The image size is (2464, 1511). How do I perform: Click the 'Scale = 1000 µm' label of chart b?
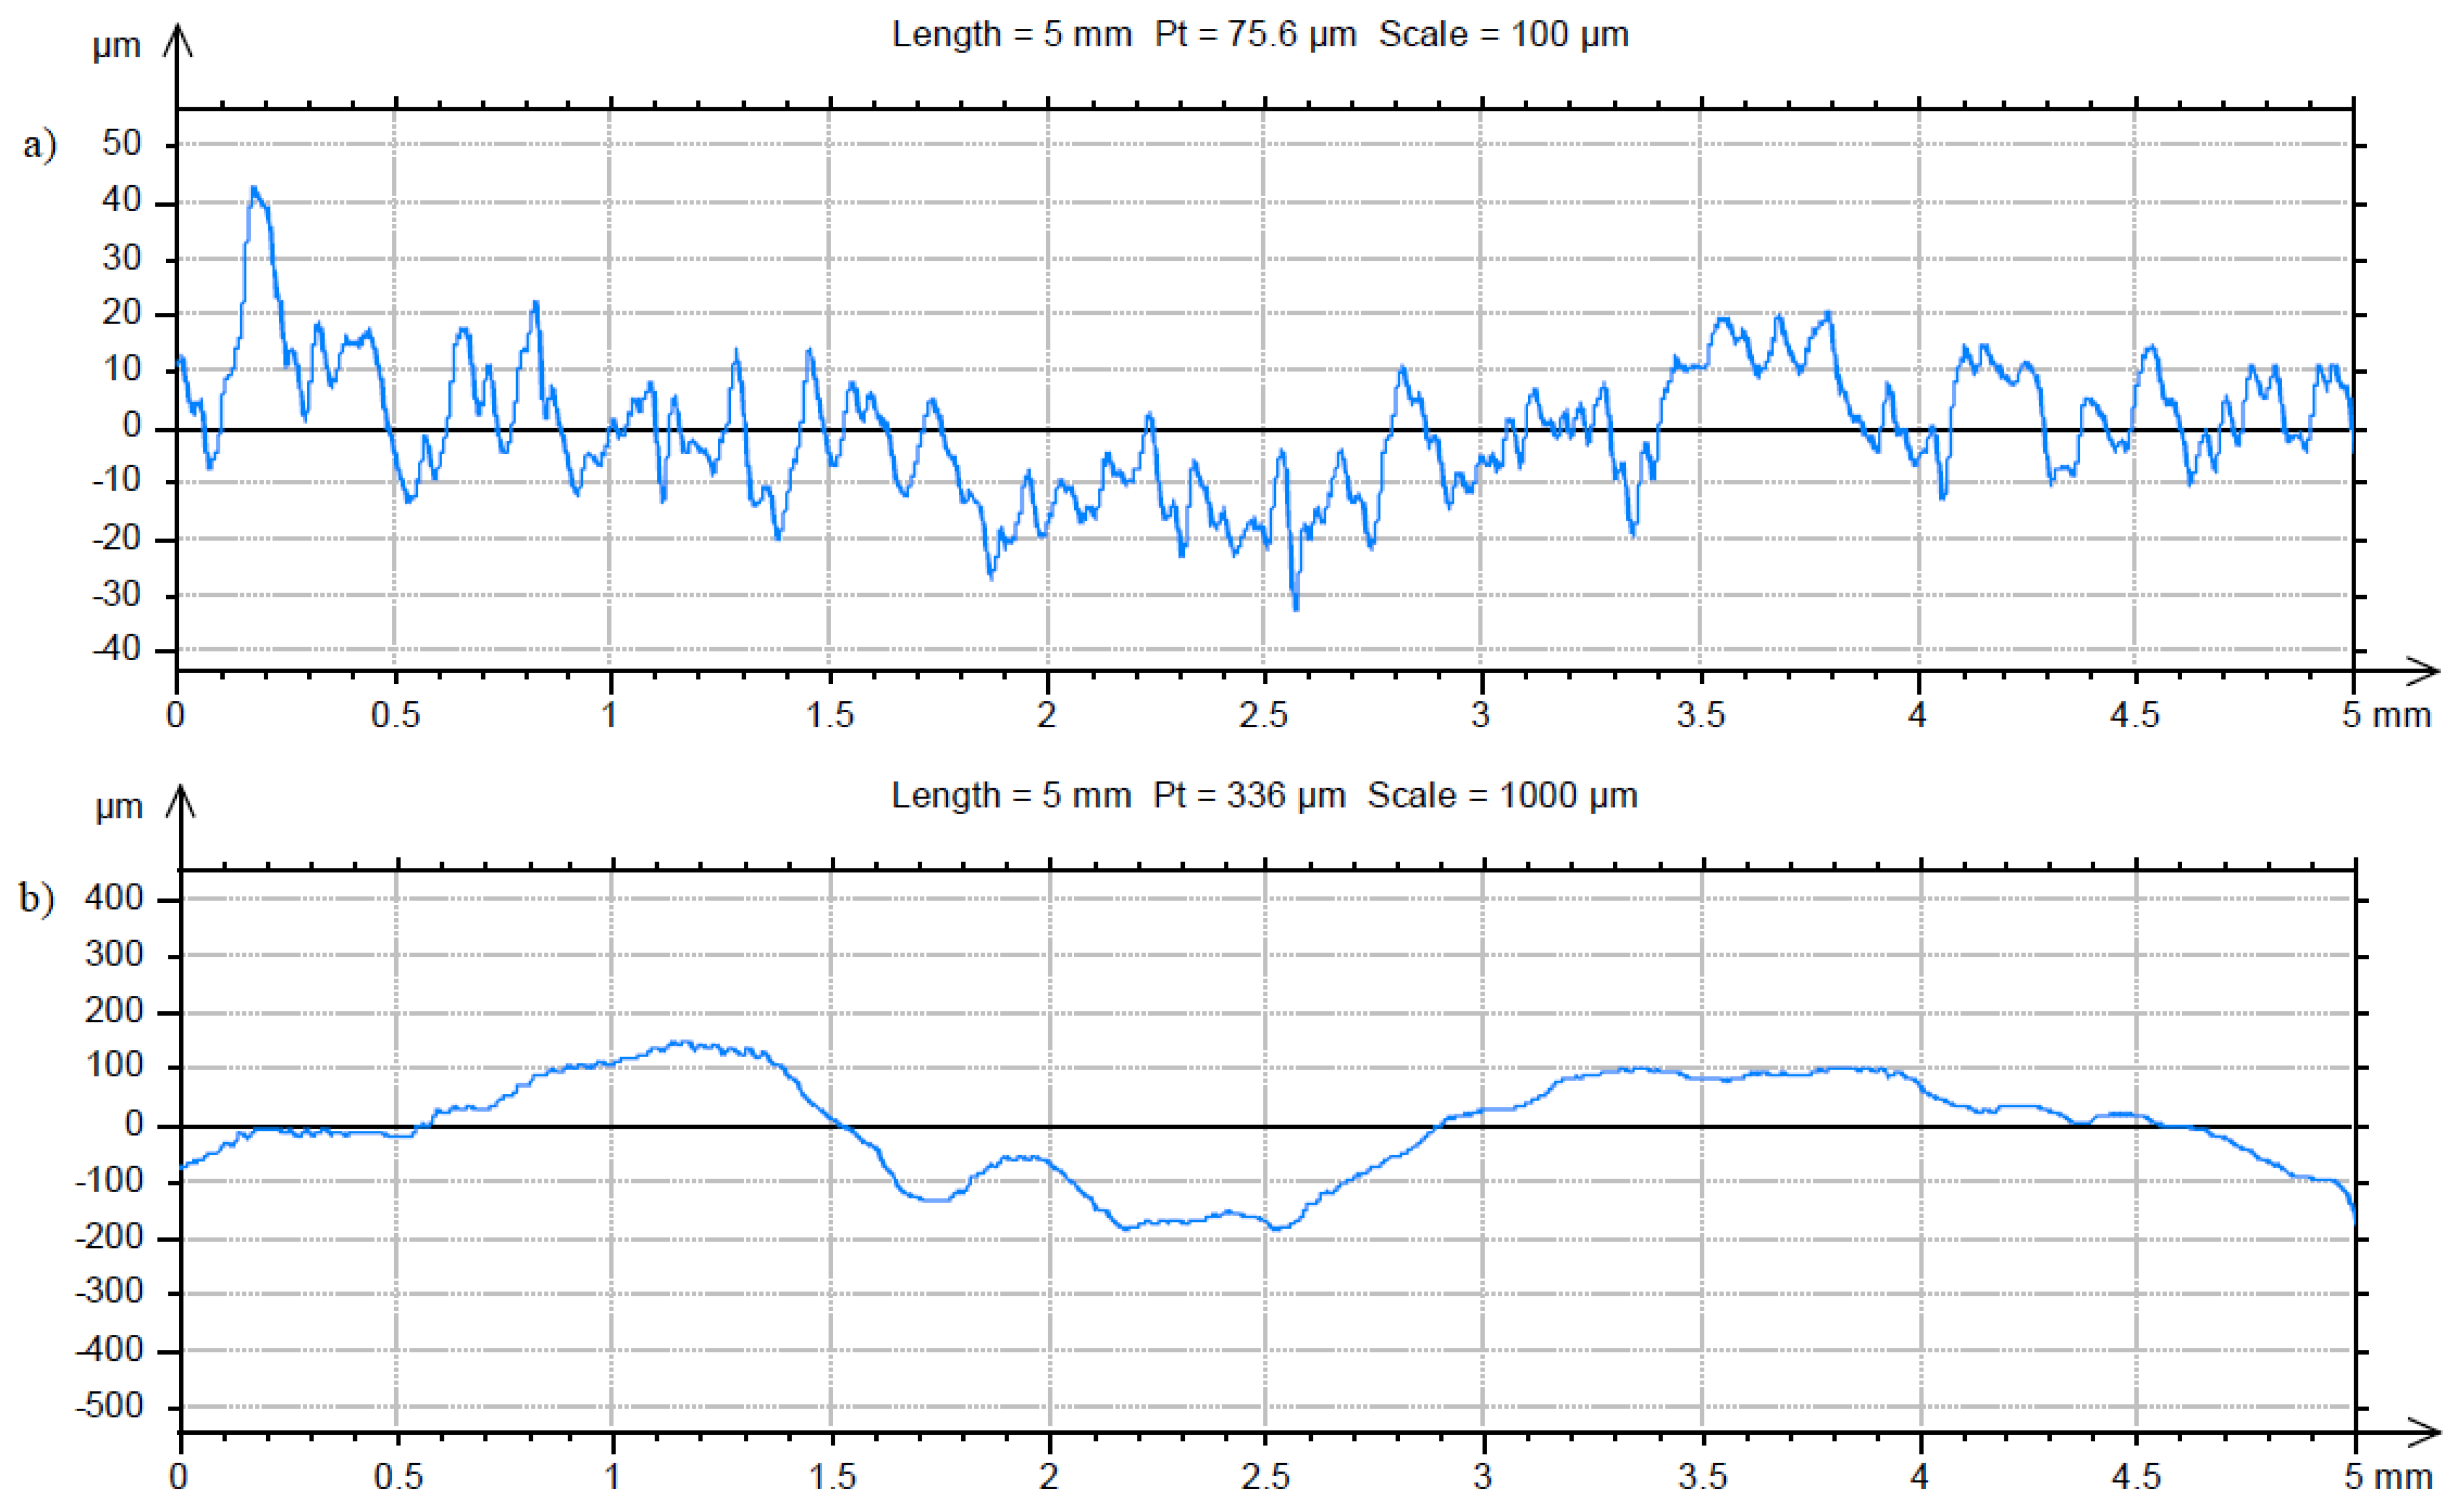(1502, 796)
